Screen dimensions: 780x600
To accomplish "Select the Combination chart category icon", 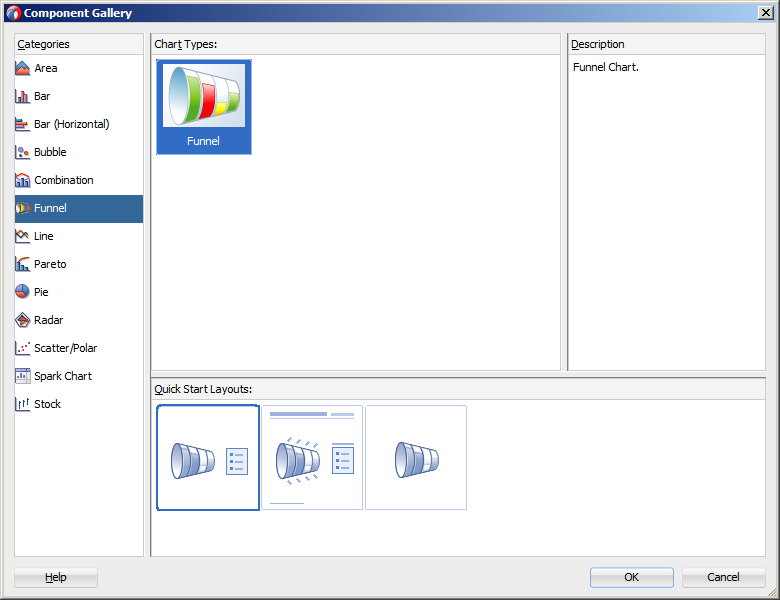I will click(x=22, y=180).
